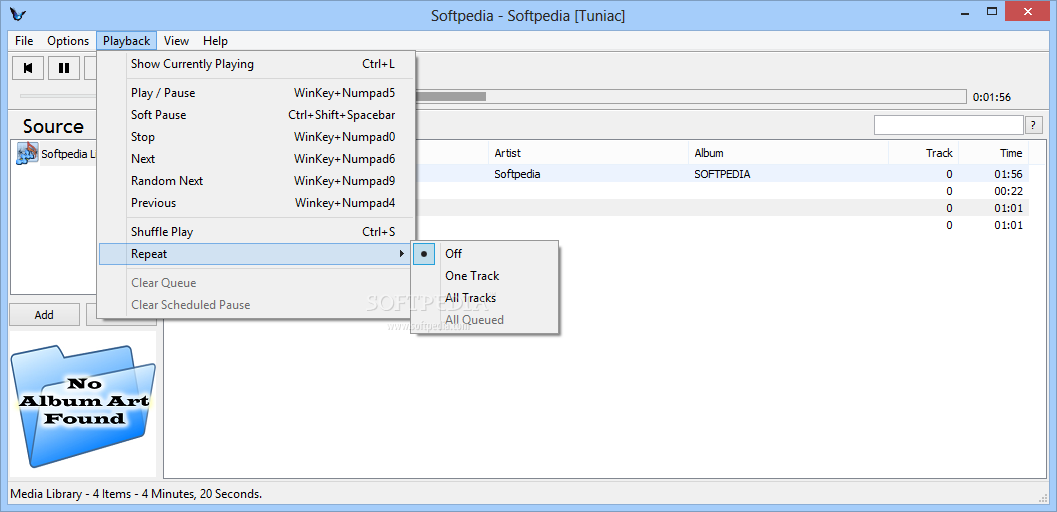The height and width of the screenshot is (512, 1057).
Task: Click the playback seek progress bar
Action: pos(690,97)
